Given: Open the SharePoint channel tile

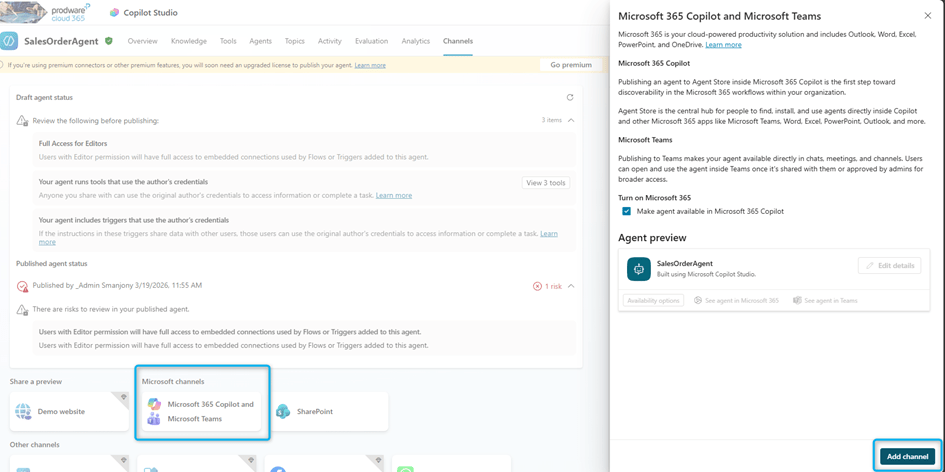Looking at the screenshot, I should tap(329, 411).
